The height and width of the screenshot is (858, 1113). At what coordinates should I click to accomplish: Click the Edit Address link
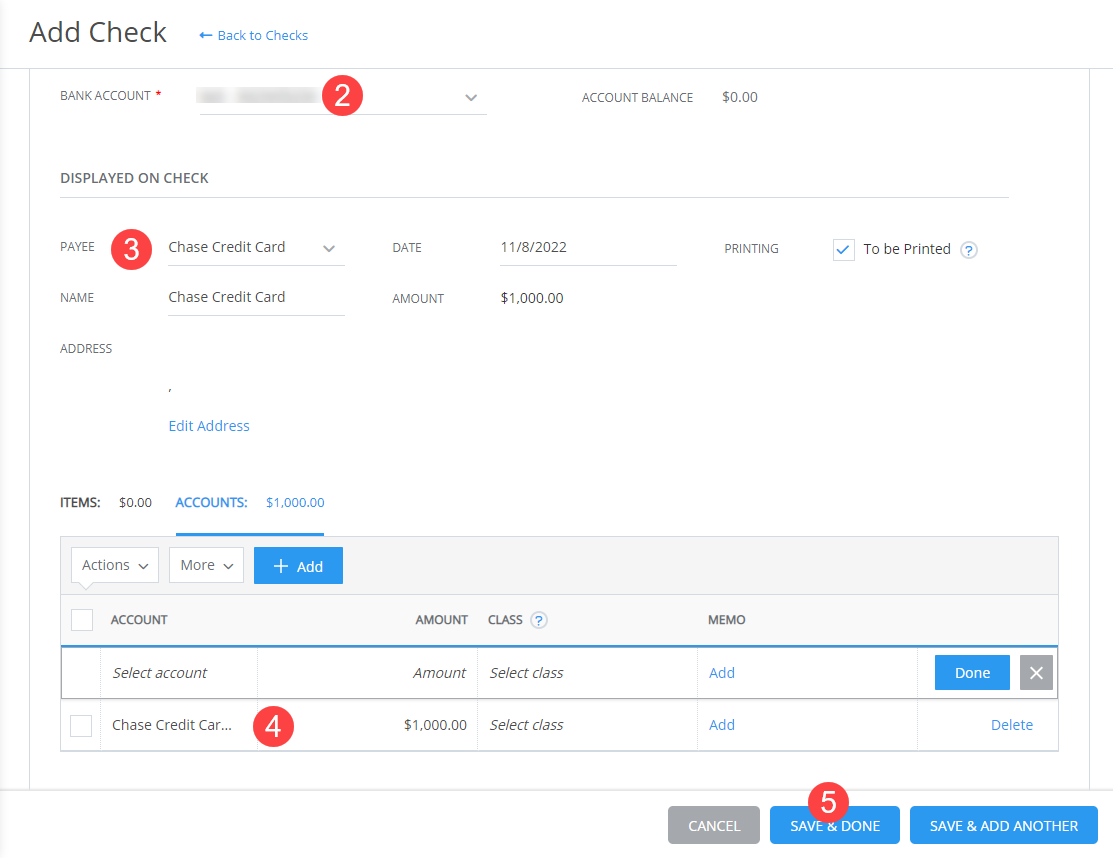[208, 425]
